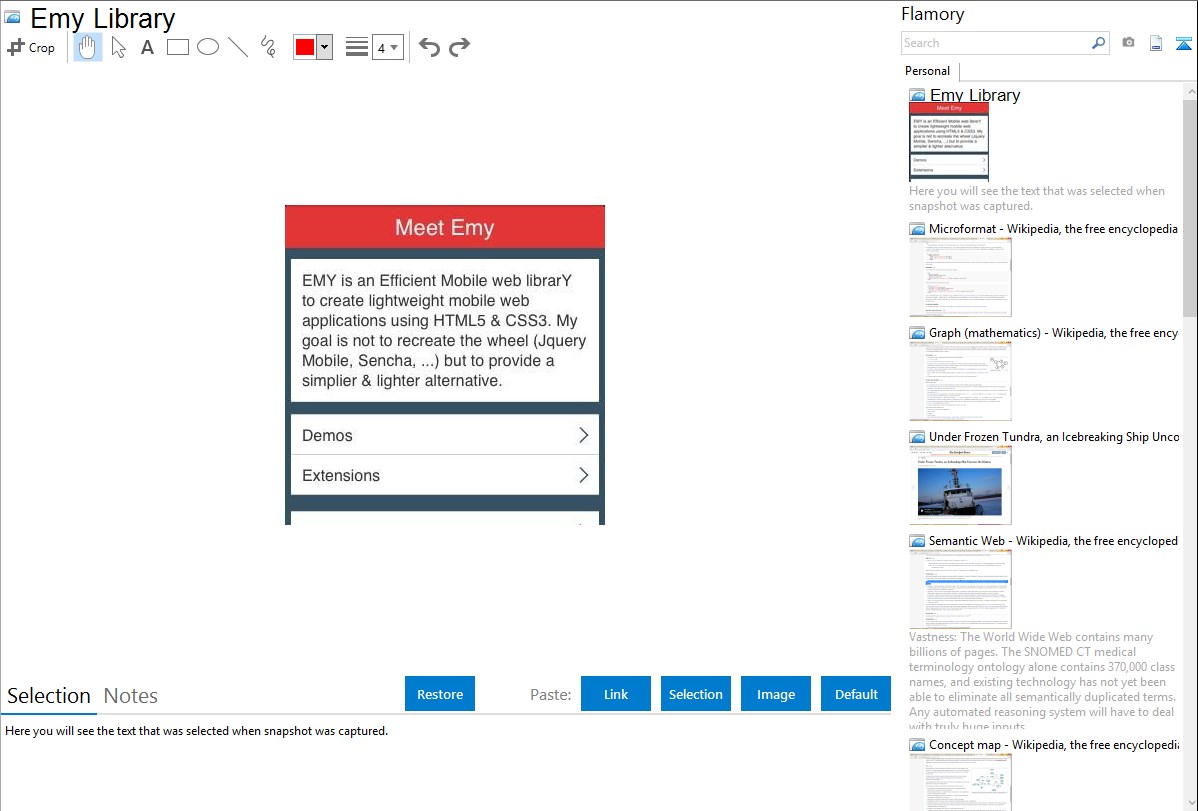1198x811 pixels.
Task: Choose the arrow pointer tool
Action: coord(118,47)
